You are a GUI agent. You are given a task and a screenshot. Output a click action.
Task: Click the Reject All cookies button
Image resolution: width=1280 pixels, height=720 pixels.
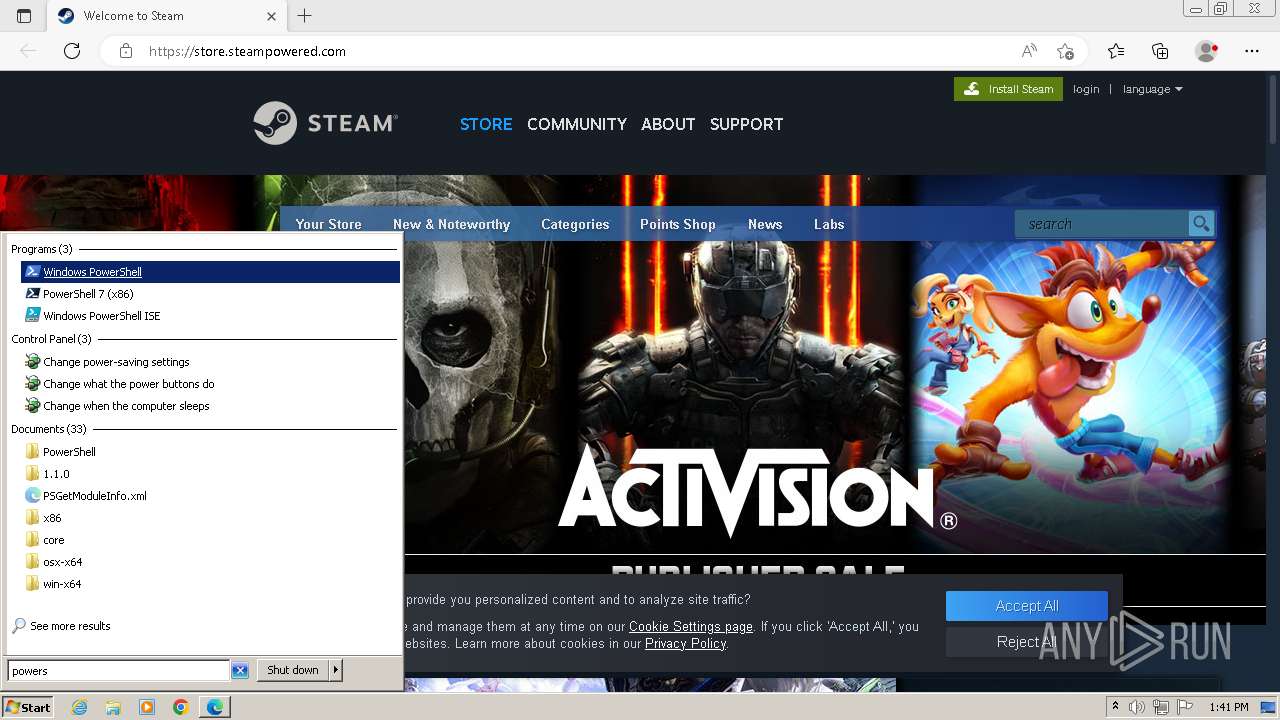click(1027, 642)
